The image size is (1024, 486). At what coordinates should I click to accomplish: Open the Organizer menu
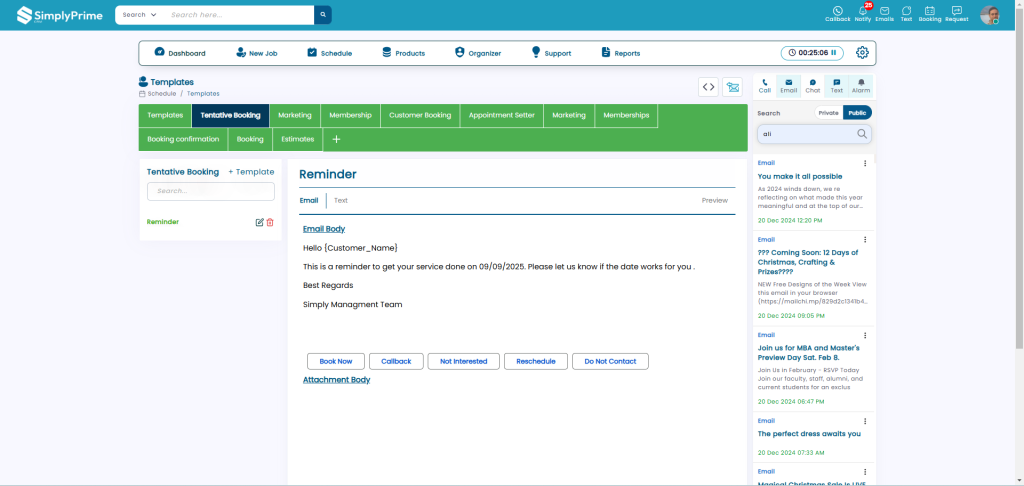coord(478,53)
